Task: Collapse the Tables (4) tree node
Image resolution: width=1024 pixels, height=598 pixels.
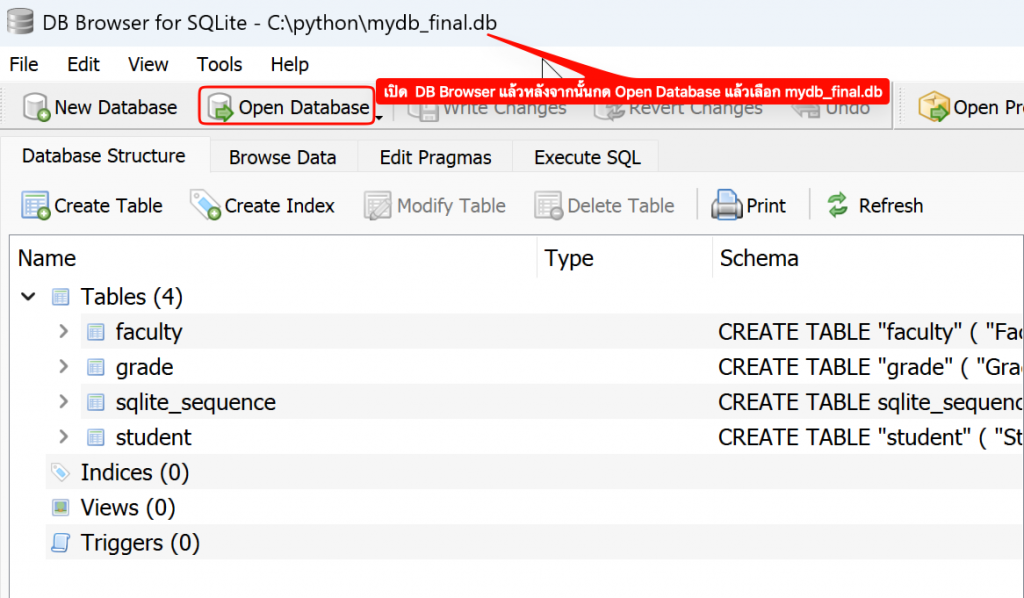Action: pyautogui.click(x=29, y=297)
